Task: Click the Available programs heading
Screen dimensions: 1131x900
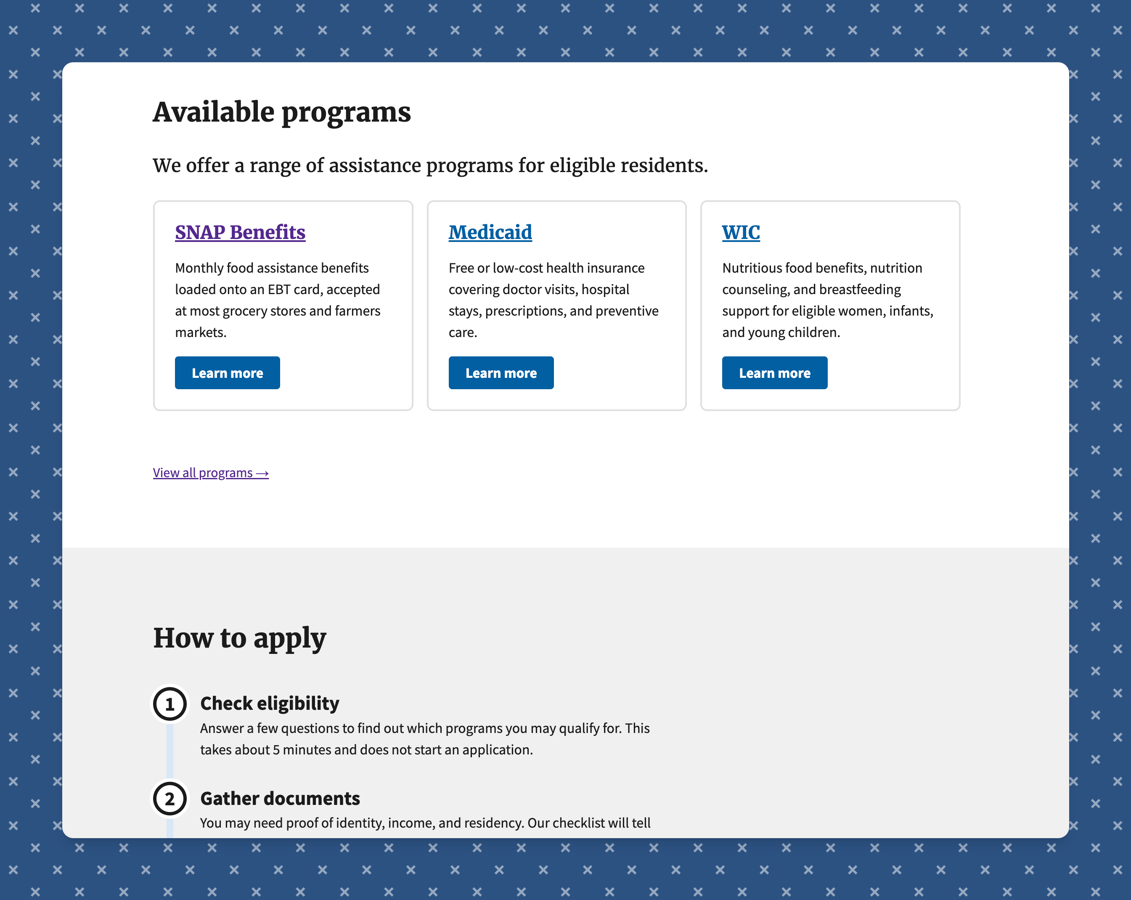Action: pyautogui.click(x=282, y=112)
